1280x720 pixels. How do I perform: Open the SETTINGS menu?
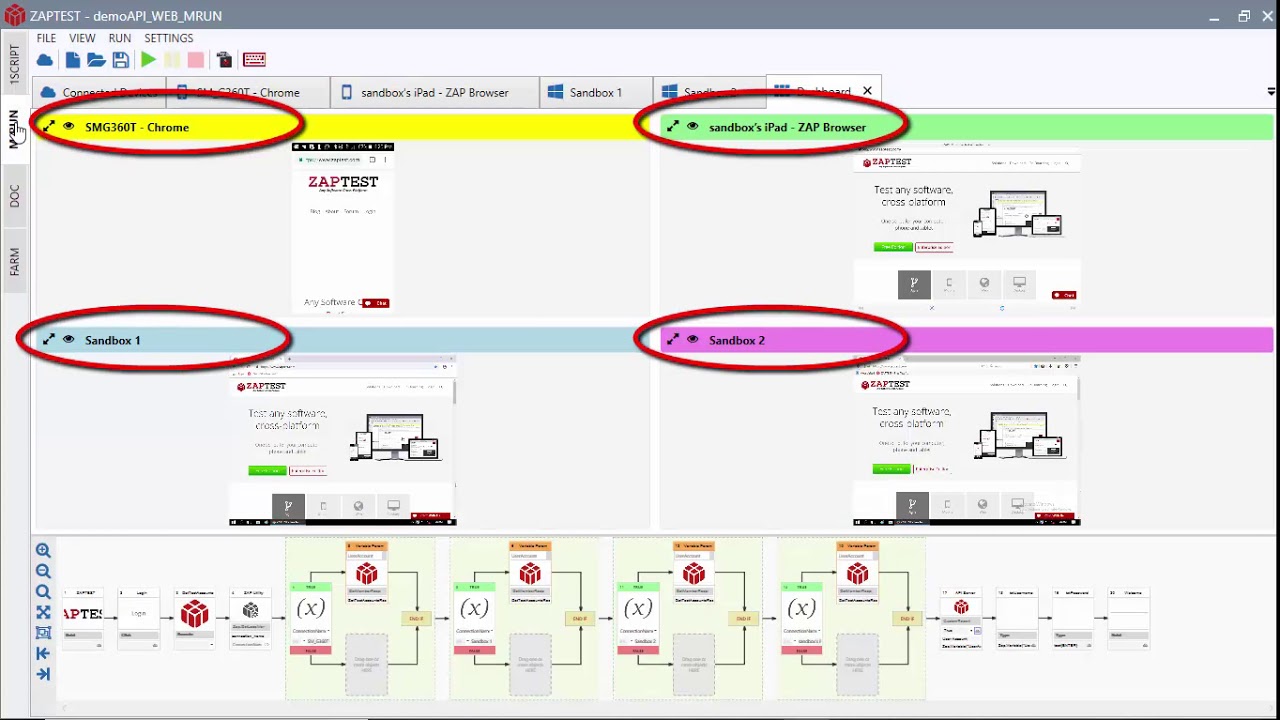(168, 38)
